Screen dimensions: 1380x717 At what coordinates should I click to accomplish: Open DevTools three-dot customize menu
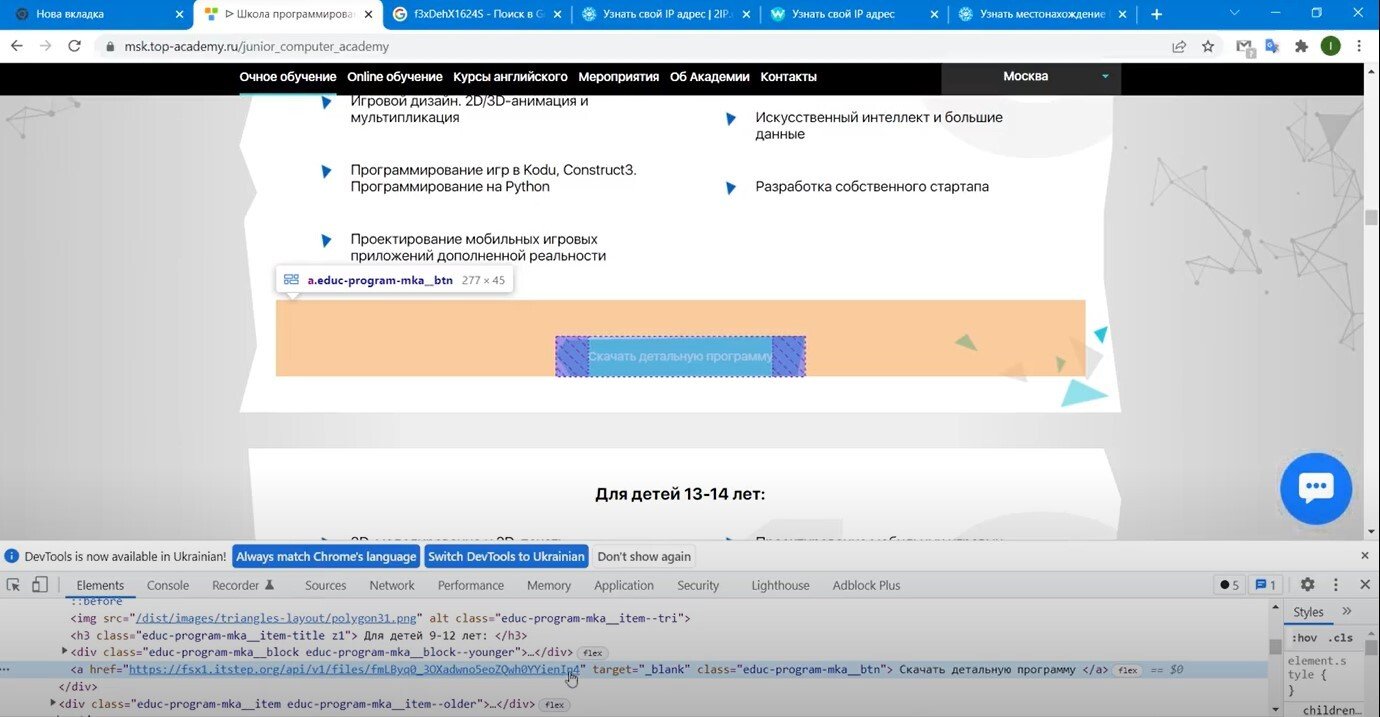click(1336, 585)
